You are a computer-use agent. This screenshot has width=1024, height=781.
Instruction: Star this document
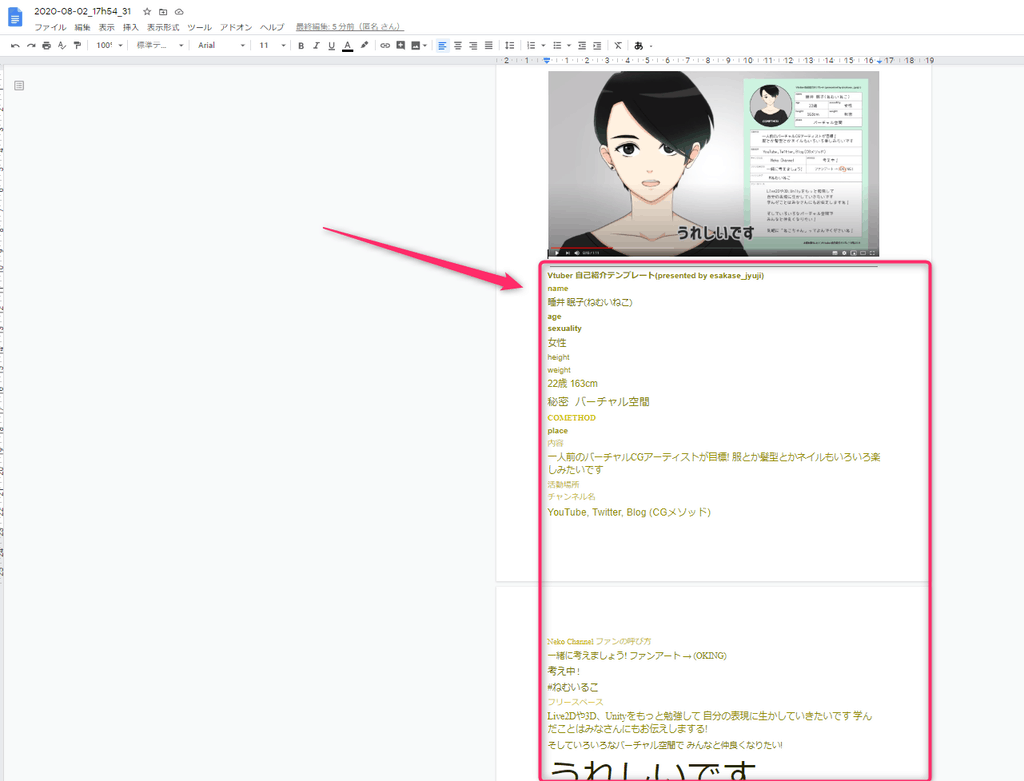click(x=147, y=12)
